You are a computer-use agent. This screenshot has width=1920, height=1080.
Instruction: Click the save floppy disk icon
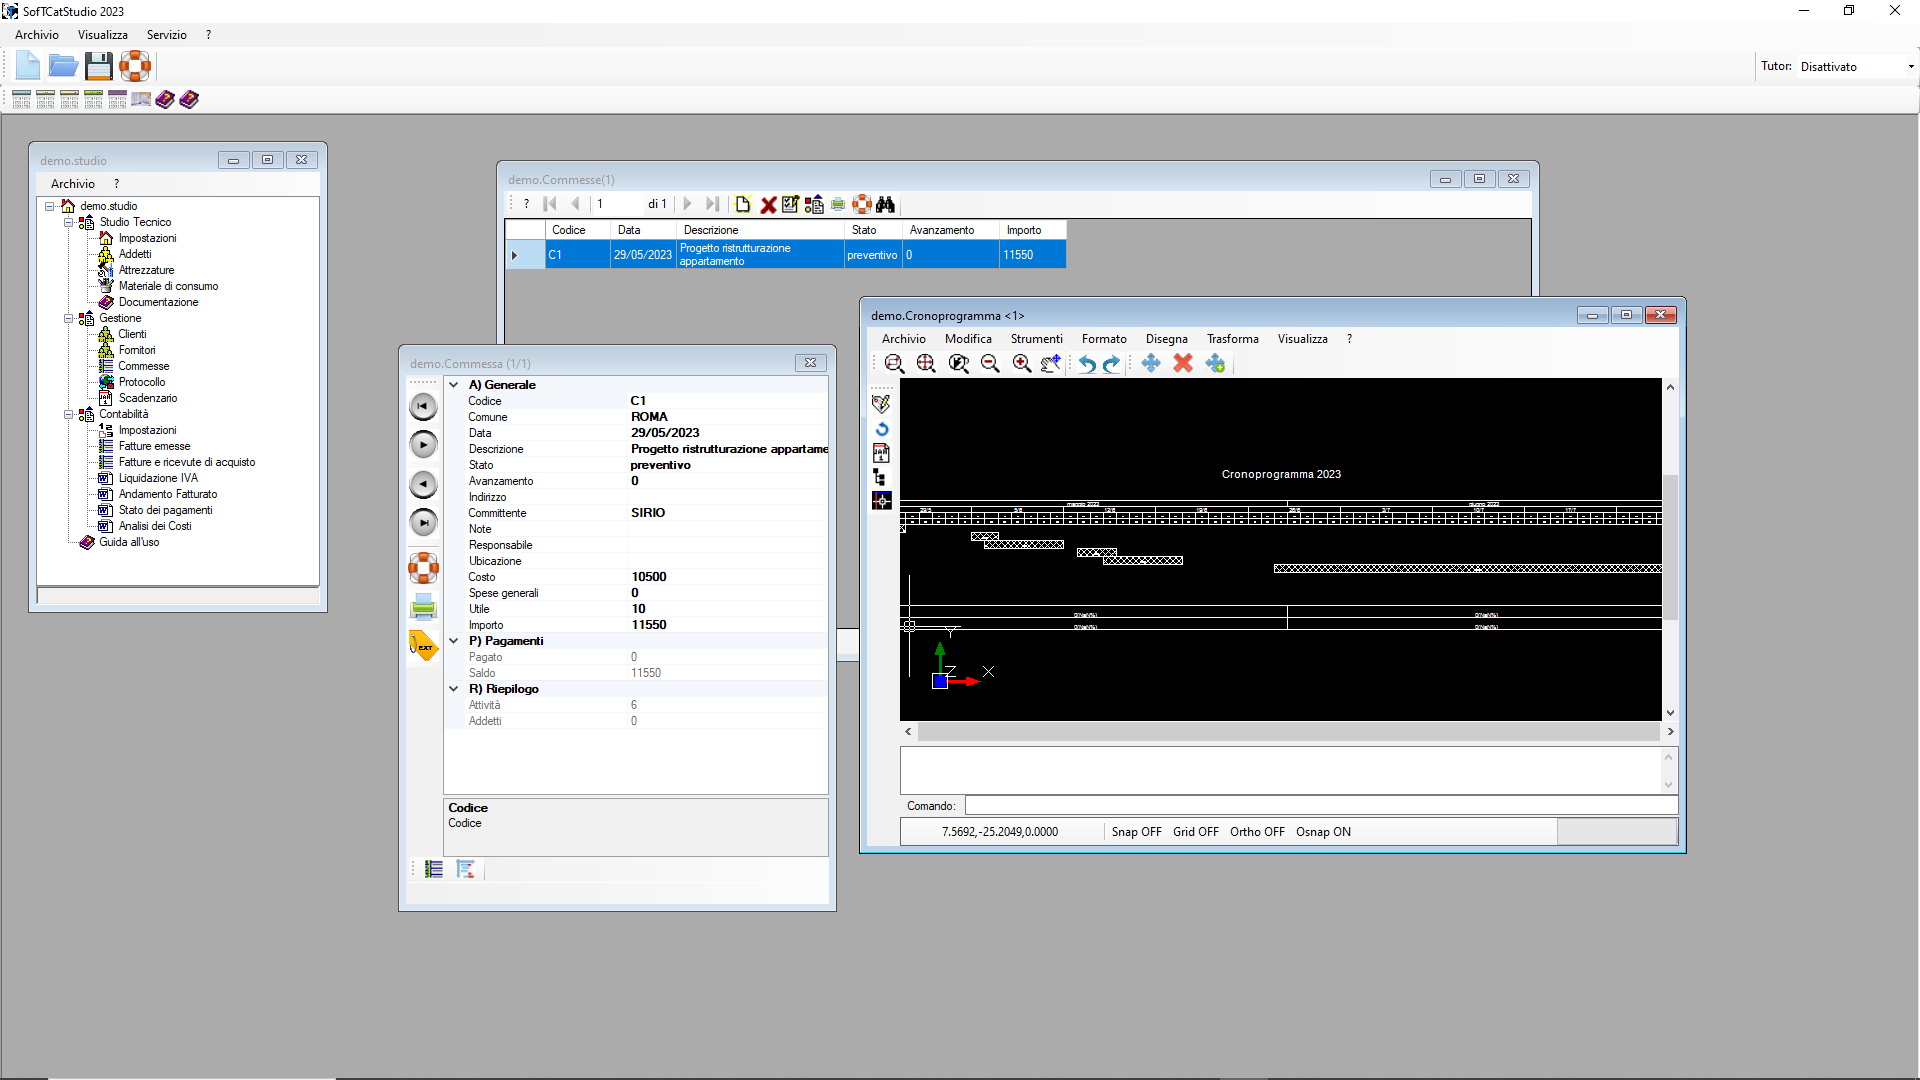pyautogui.click(x=99, y=67)
